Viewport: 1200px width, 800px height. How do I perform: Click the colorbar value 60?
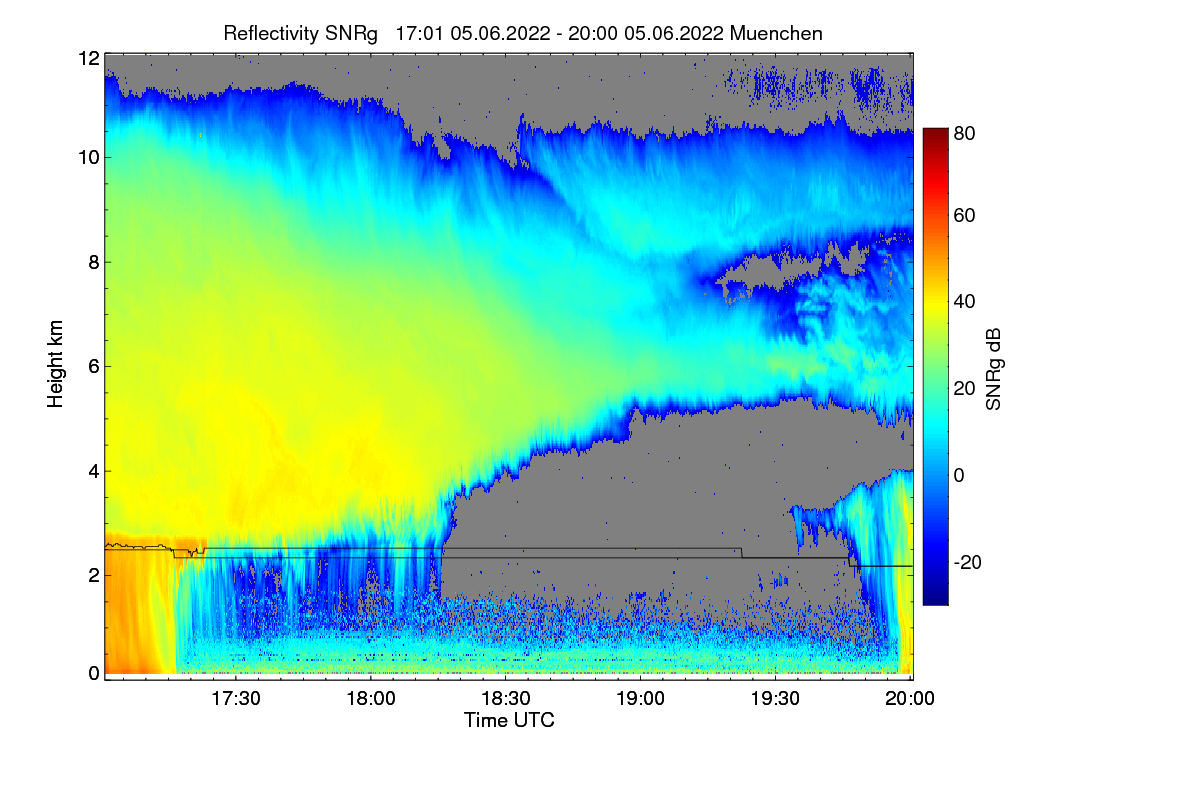[964, 215]
